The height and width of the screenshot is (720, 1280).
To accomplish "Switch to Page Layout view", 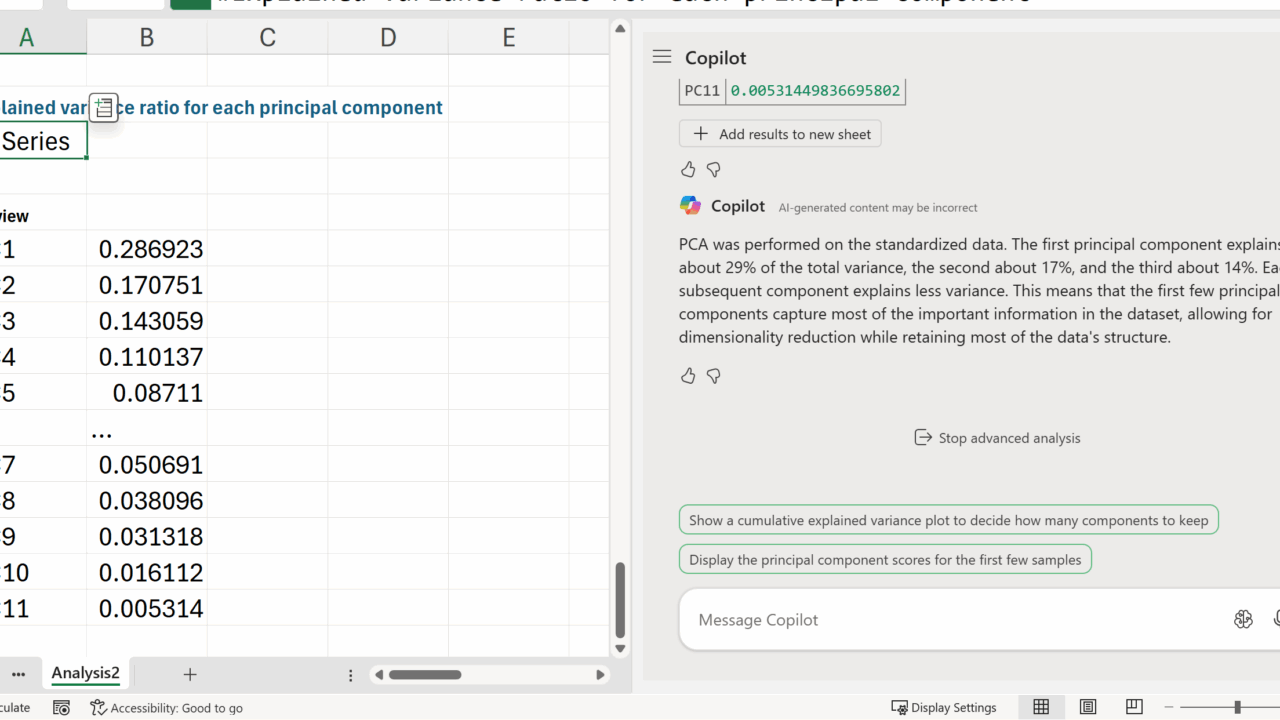I will [1088, 707].
